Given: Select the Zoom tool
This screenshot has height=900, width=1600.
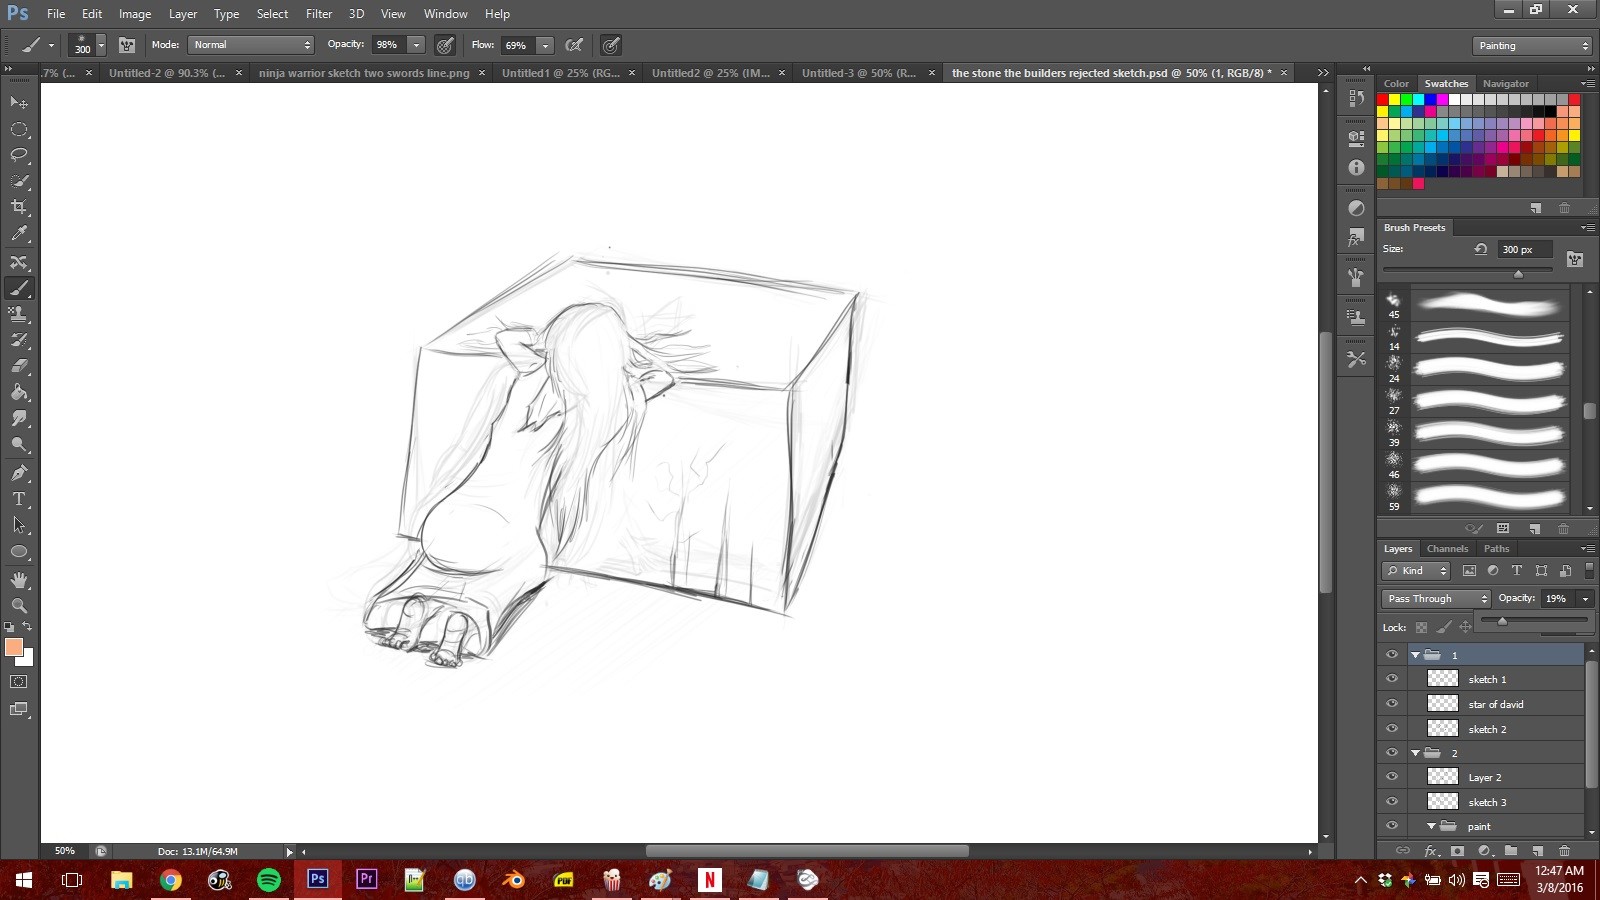Looking at the screenshot, I should (19, 606).
